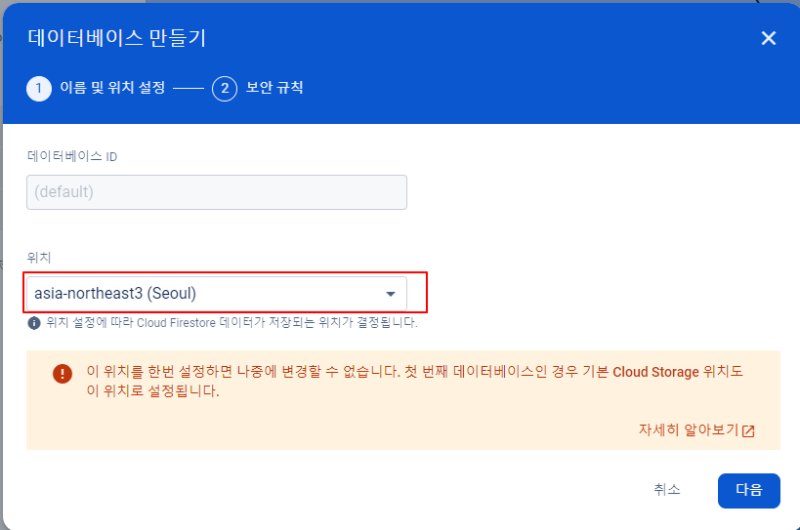Click the step 2 circle indicator
This screenshot has height=530, width=800.
pyautogui.click(x=224, y=89)
